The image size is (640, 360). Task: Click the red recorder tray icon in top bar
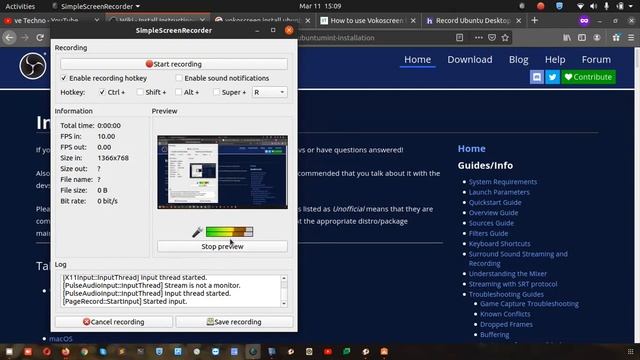[x=541, y=6]
